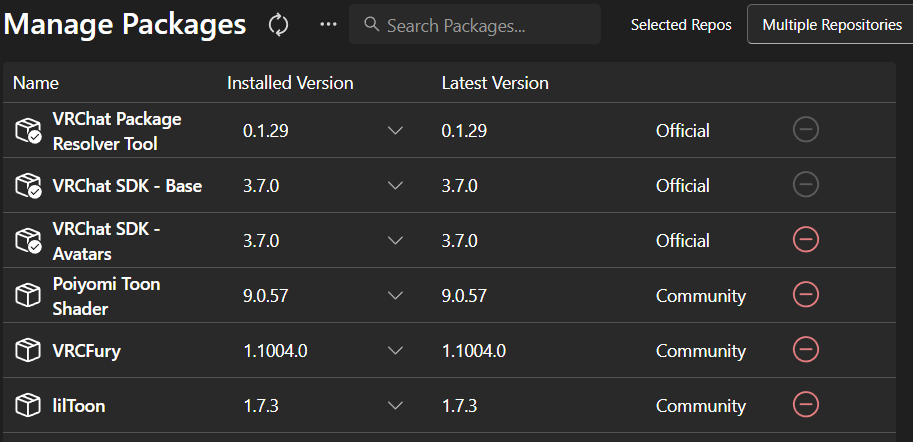Click the refresh packages icon
Viewport: 913px width, 442px height.
pos(278,25)
